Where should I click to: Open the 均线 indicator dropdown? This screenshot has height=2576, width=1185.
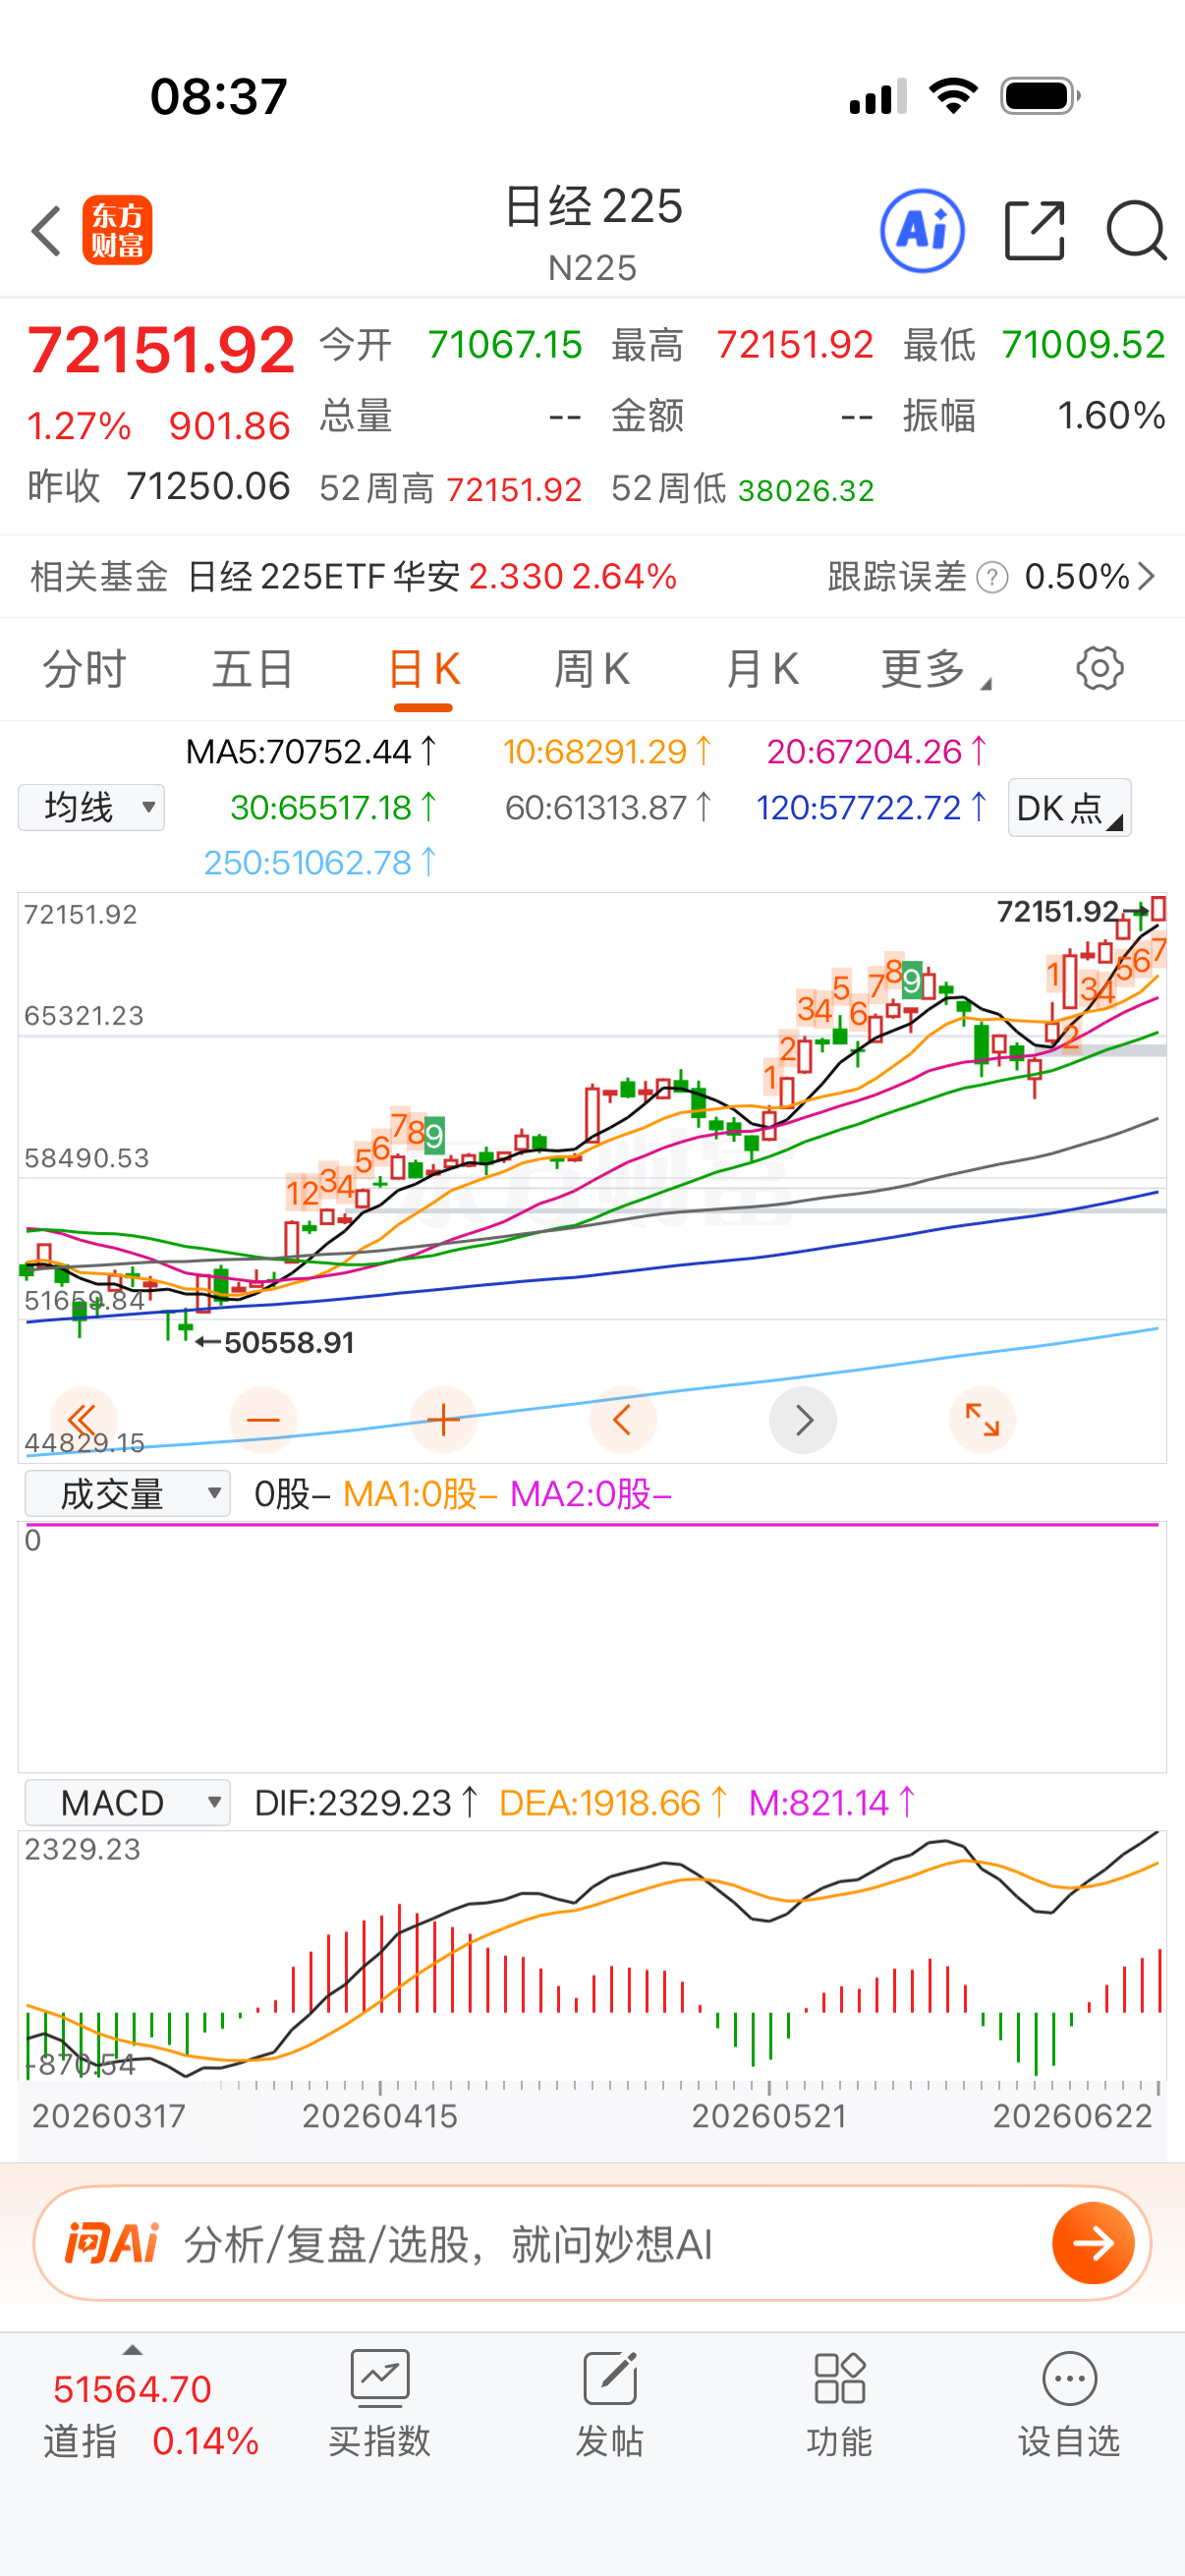point(91,807)
